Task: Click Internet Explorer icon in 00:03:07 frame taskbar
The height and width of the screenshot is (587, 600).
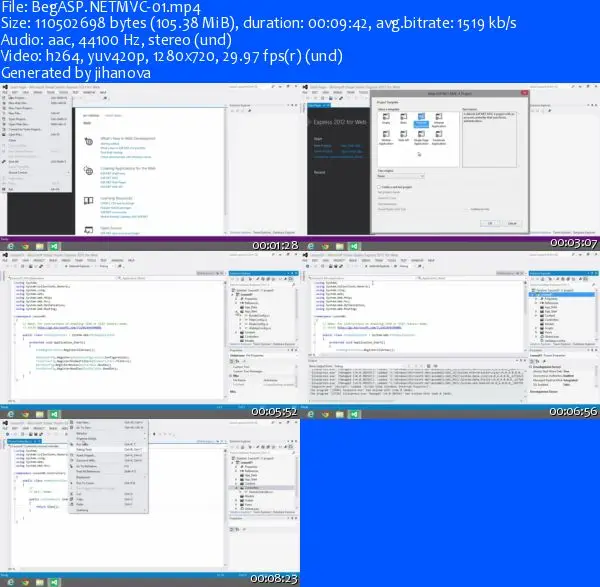Action: [x=311, y=246]
